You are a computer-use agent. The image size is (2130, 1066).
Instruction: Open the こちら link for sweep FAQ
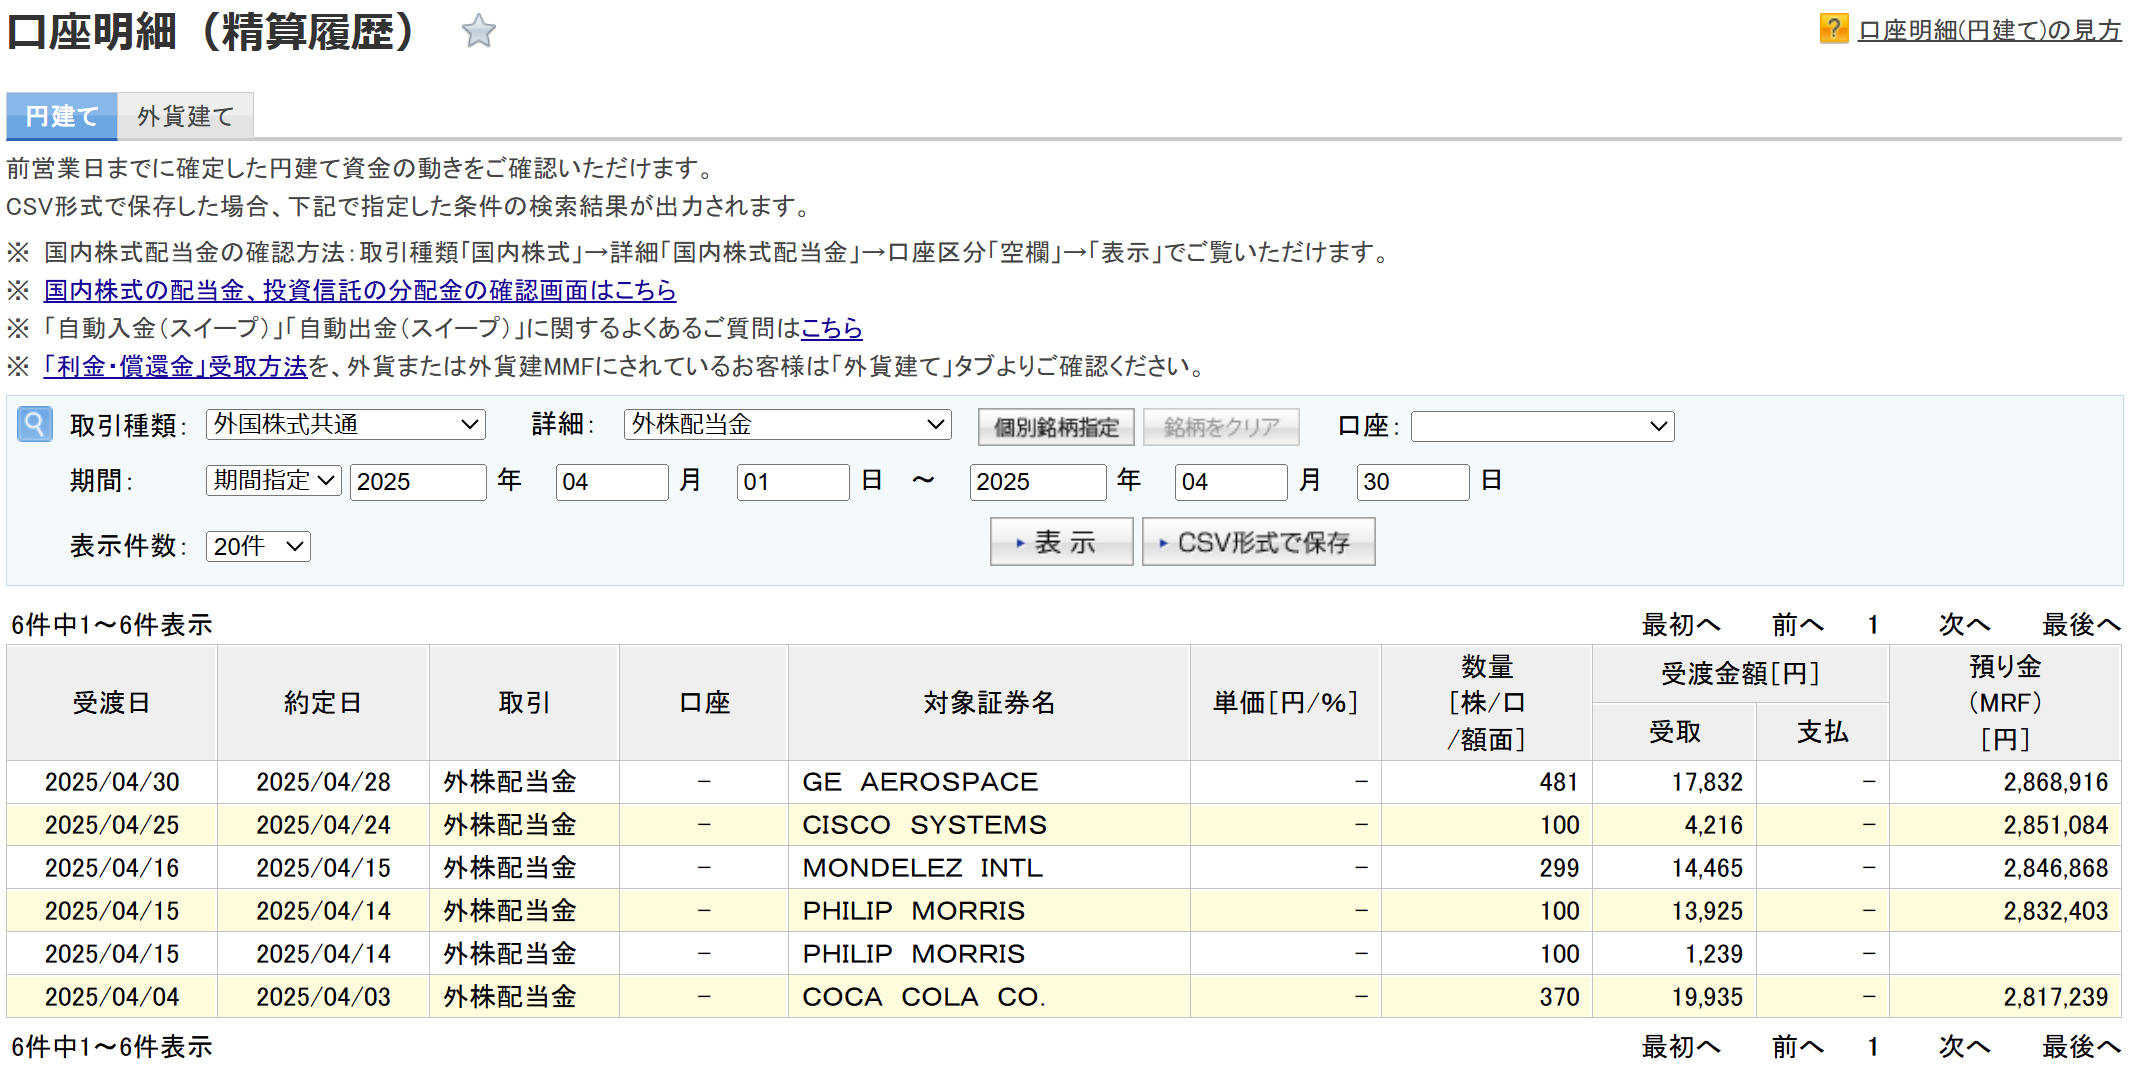pos(831,328)
